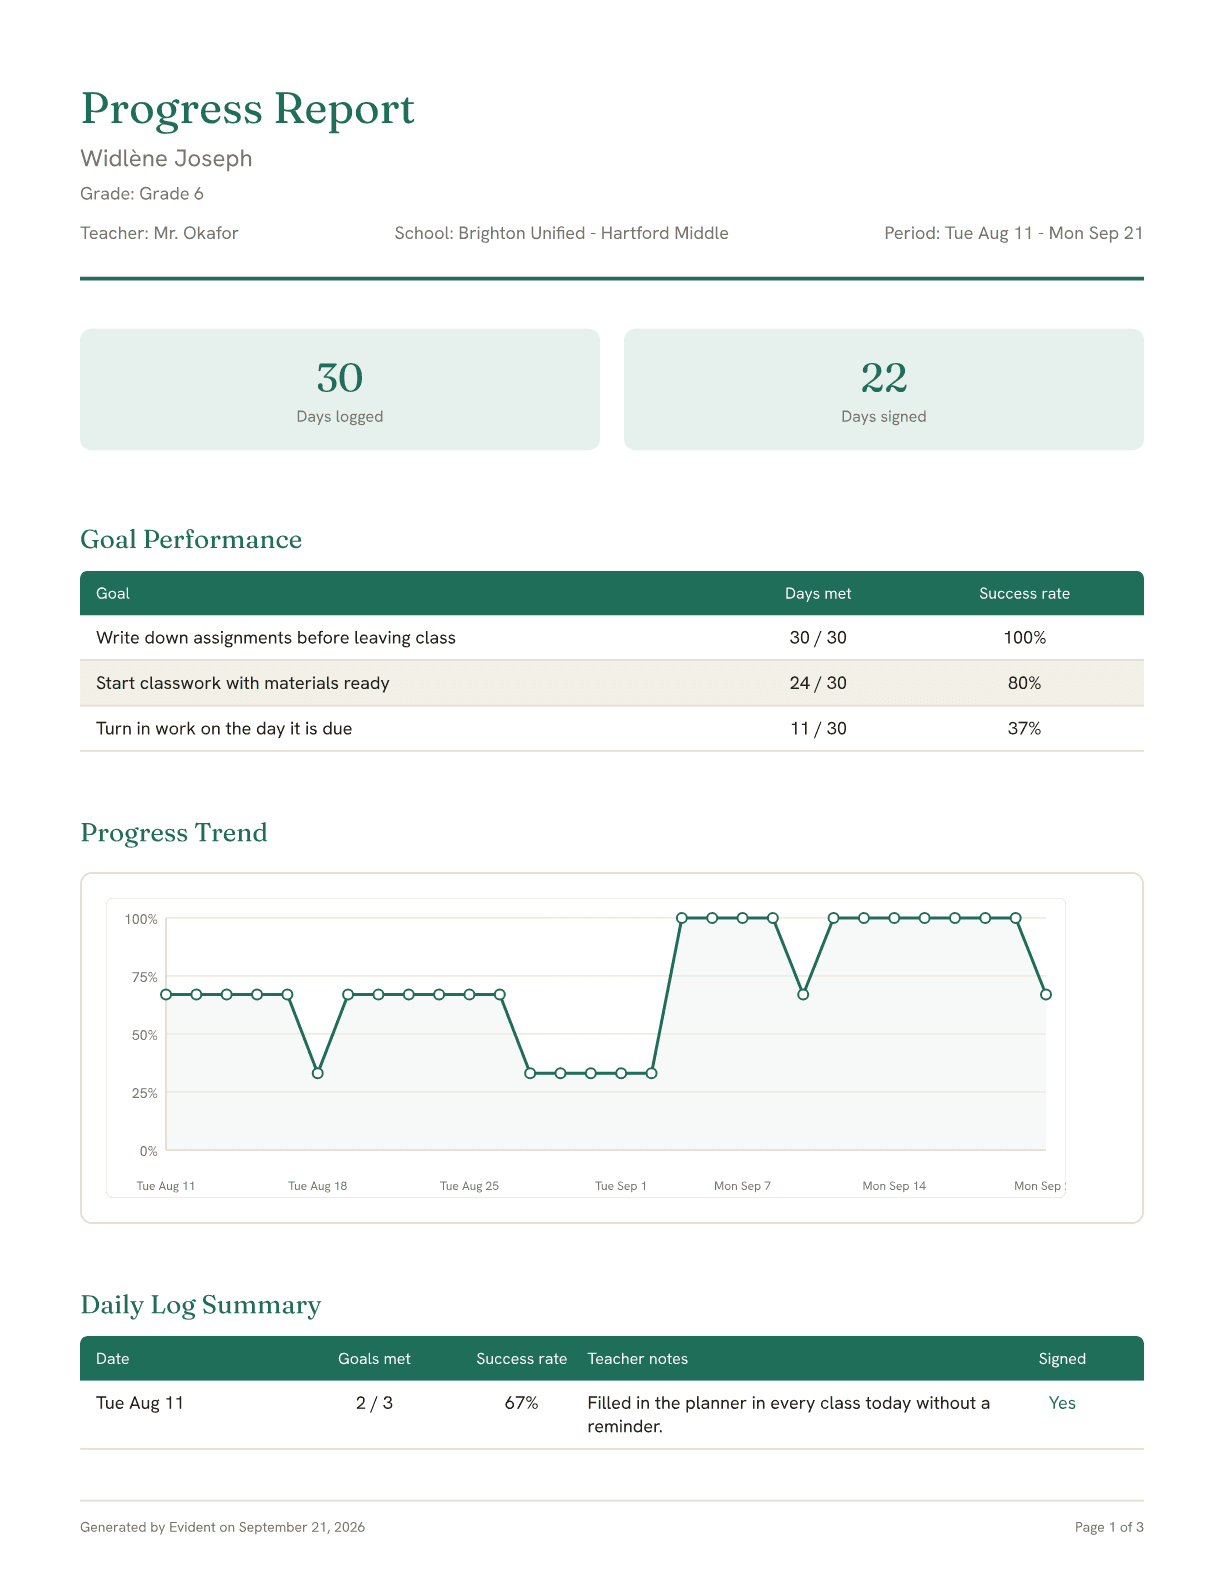Select 'Write down assignments before leaving class'
The height and width of the screenshot is (1584, 1224).
(x=276, y=637)
